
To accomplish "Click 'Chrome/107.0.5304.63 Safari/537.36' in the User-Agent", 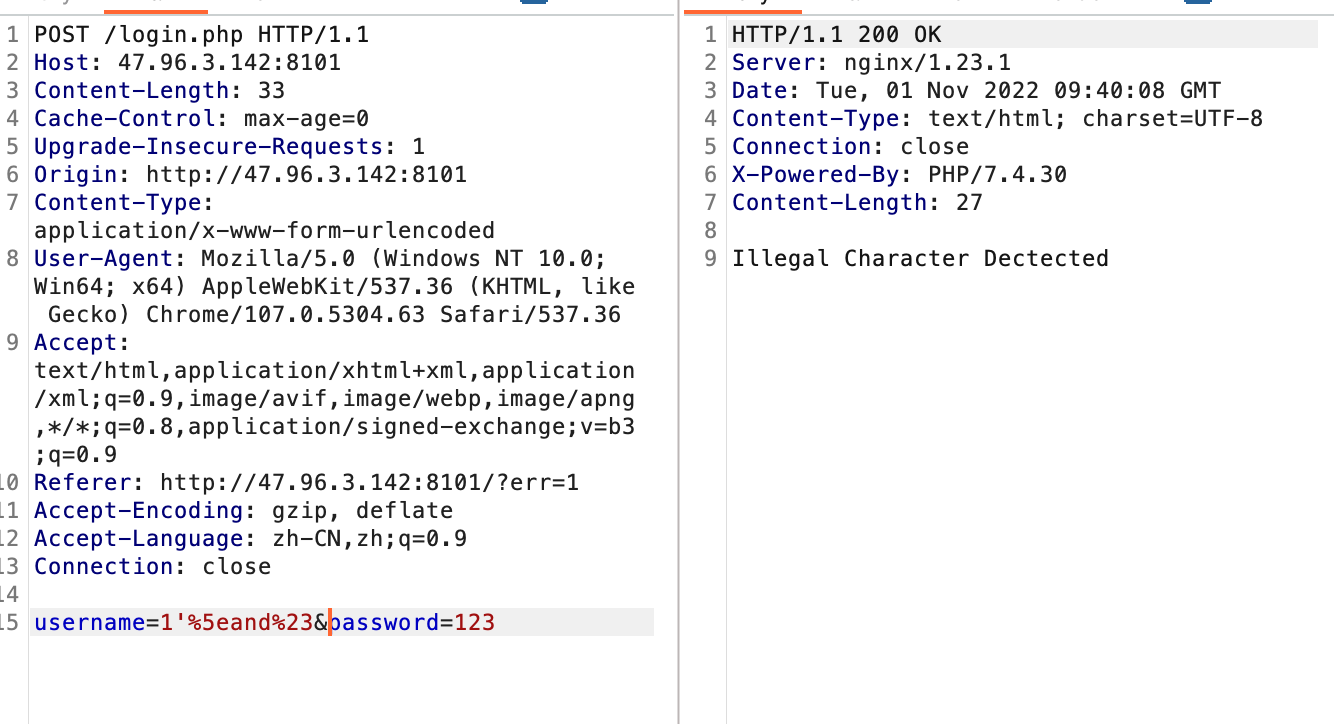I will tap(384, 315).
